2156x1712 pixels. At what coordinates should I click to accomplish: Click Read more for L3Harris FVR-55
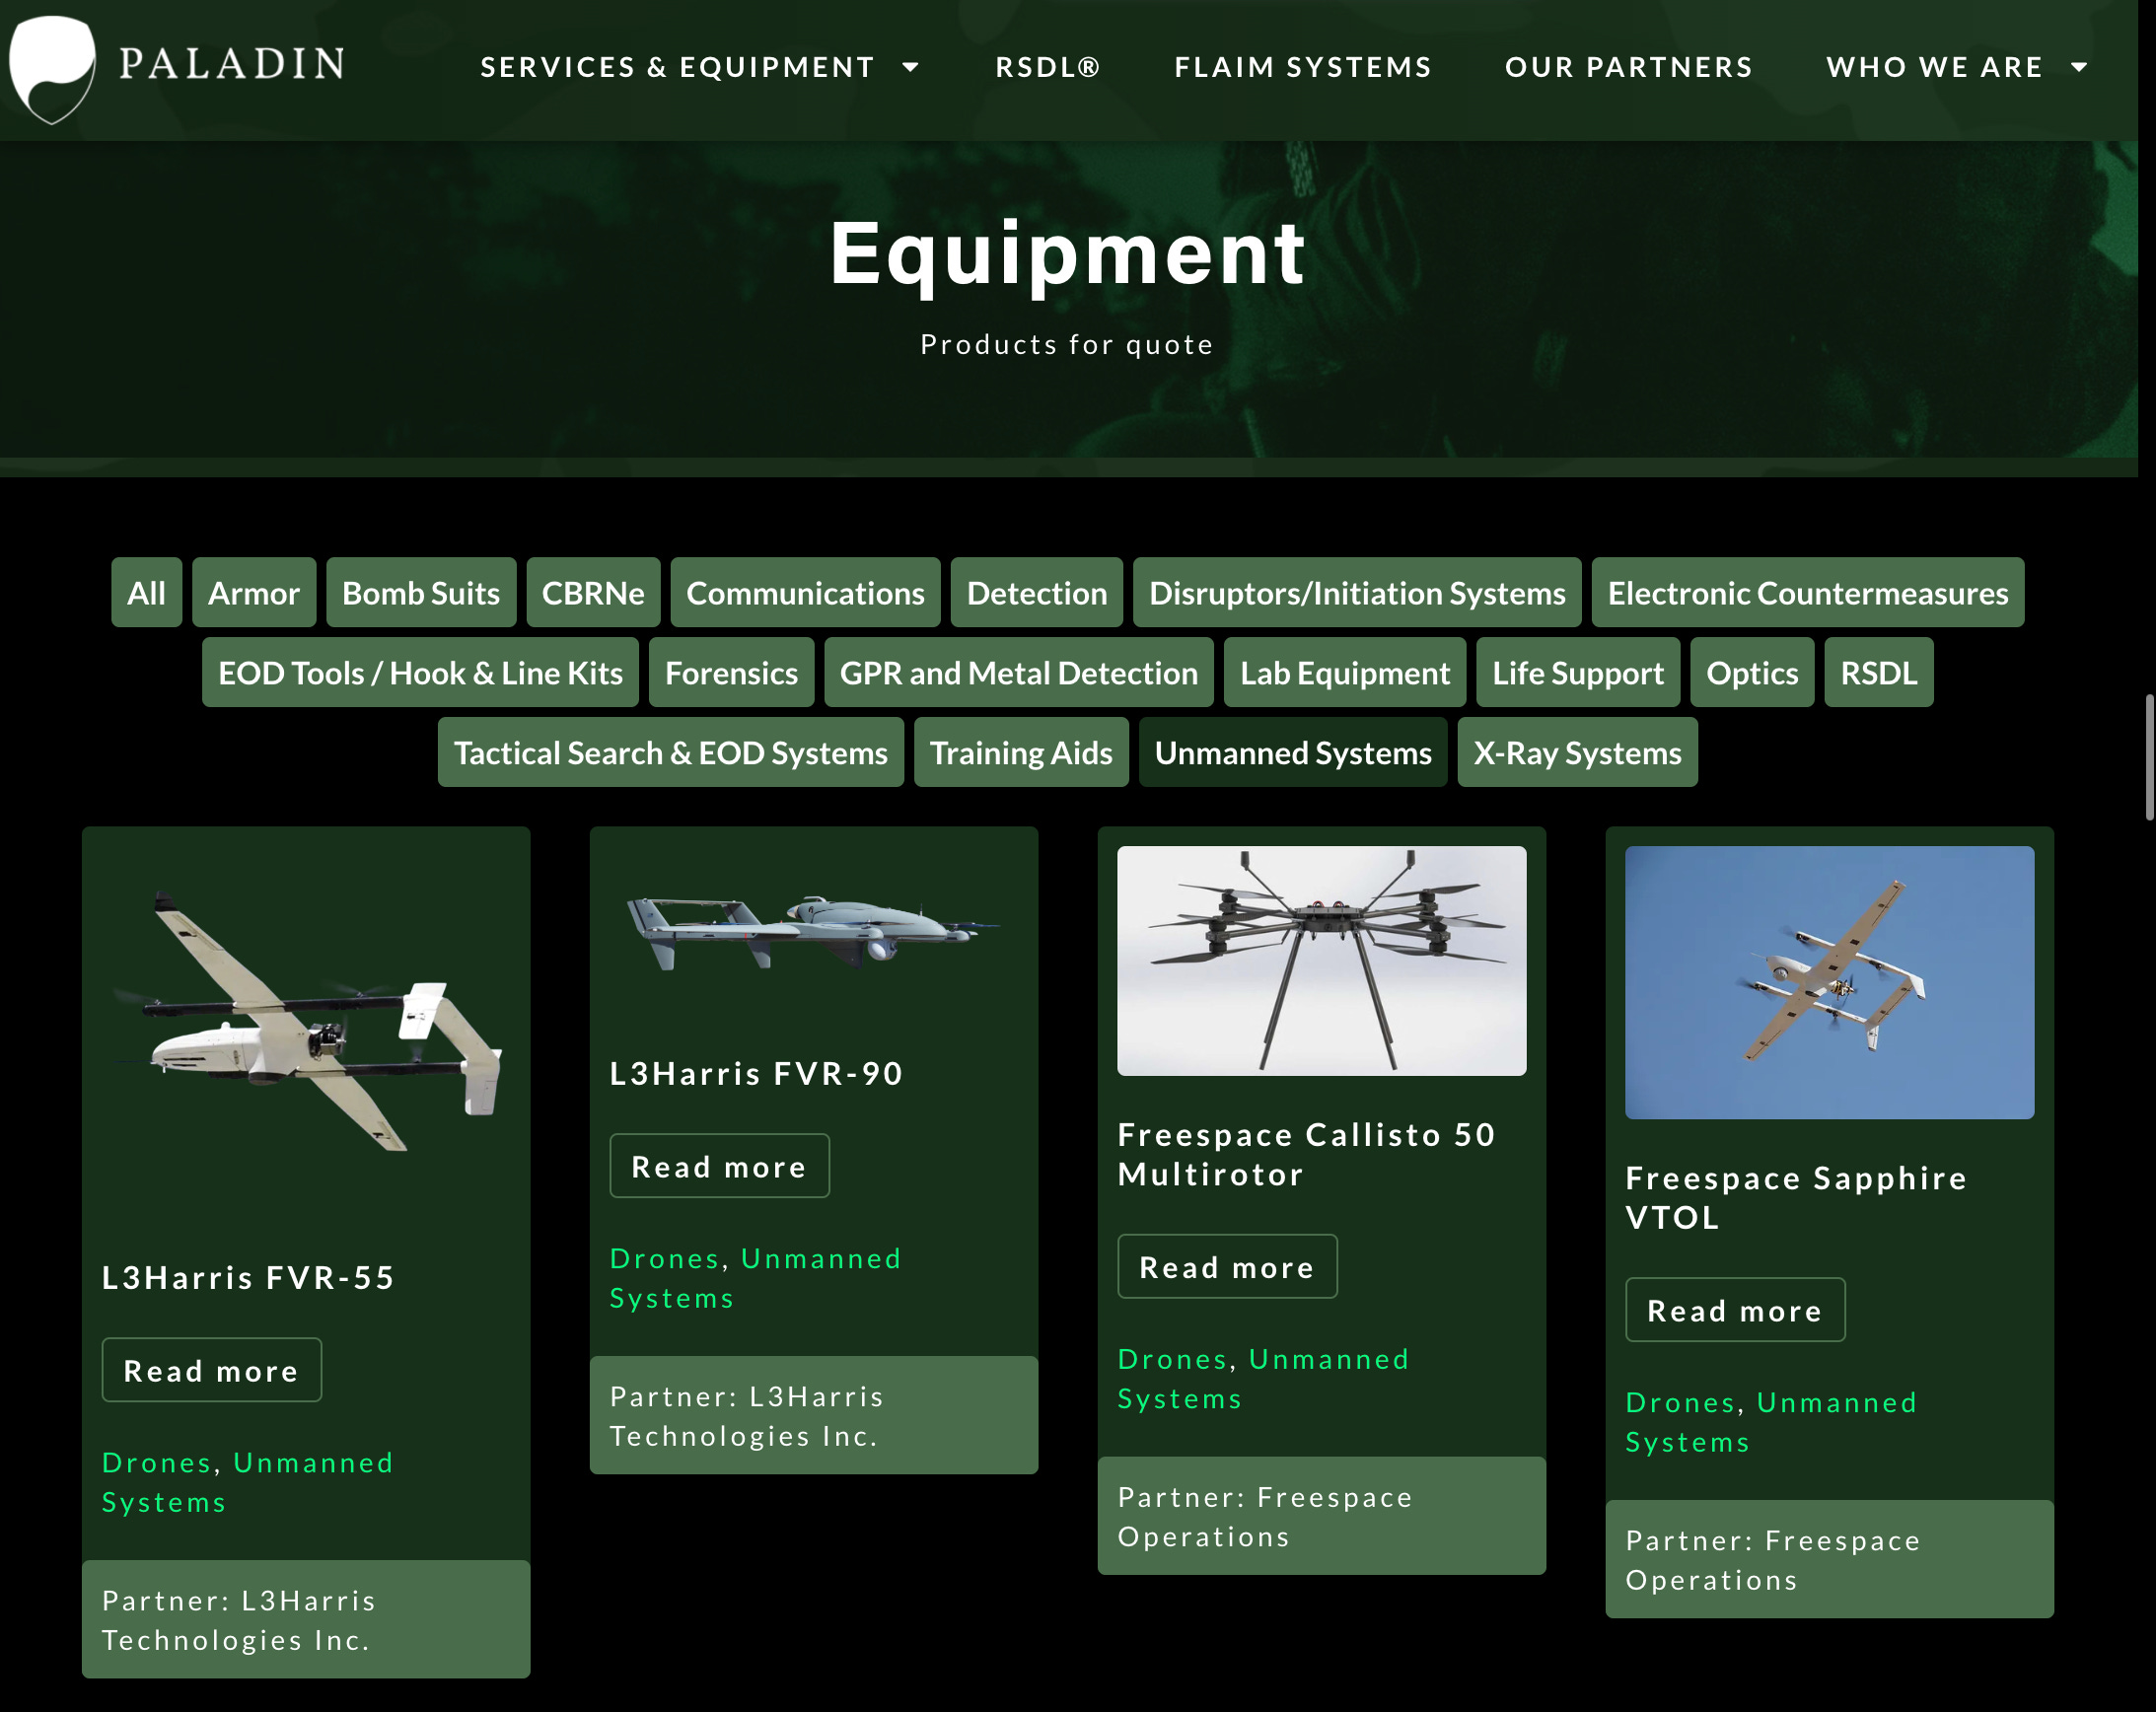coord(211,1370)
